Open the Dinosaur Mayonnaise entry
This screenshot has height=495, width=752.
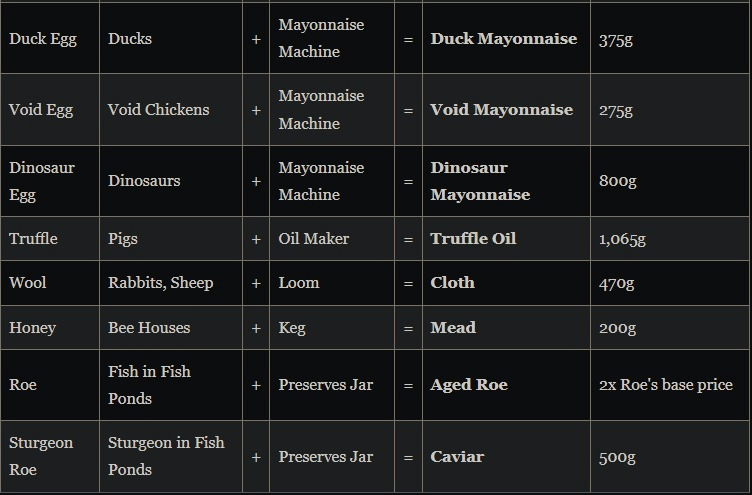tap(480, 181)
